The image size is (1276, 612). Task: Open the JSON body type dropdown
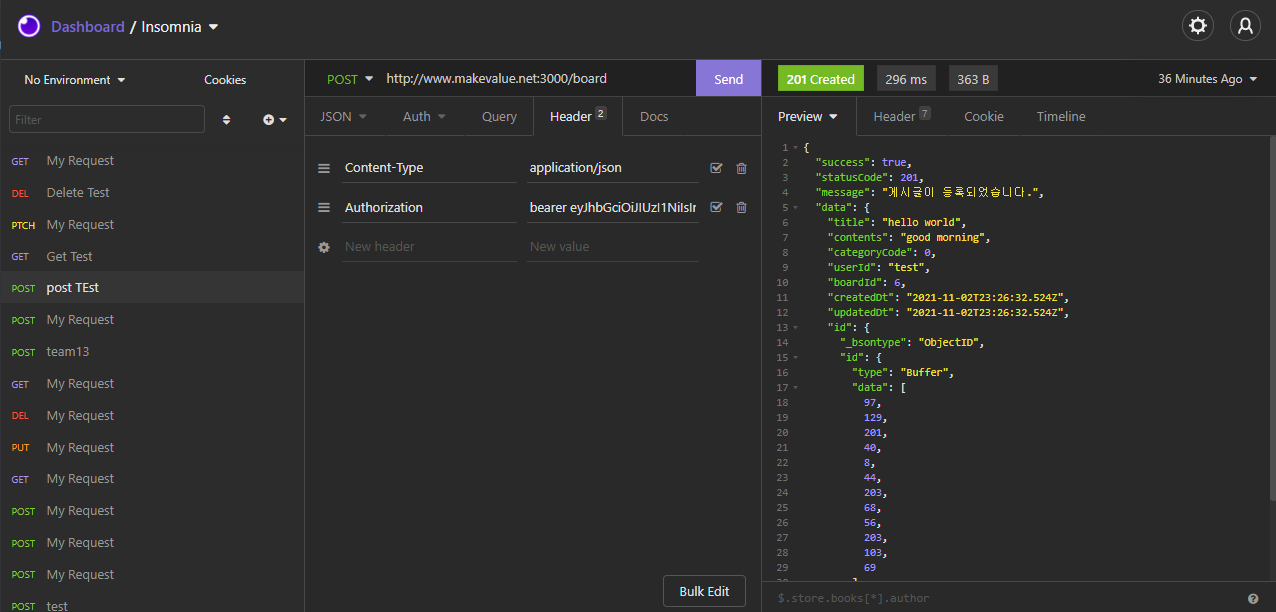[343, 116]
